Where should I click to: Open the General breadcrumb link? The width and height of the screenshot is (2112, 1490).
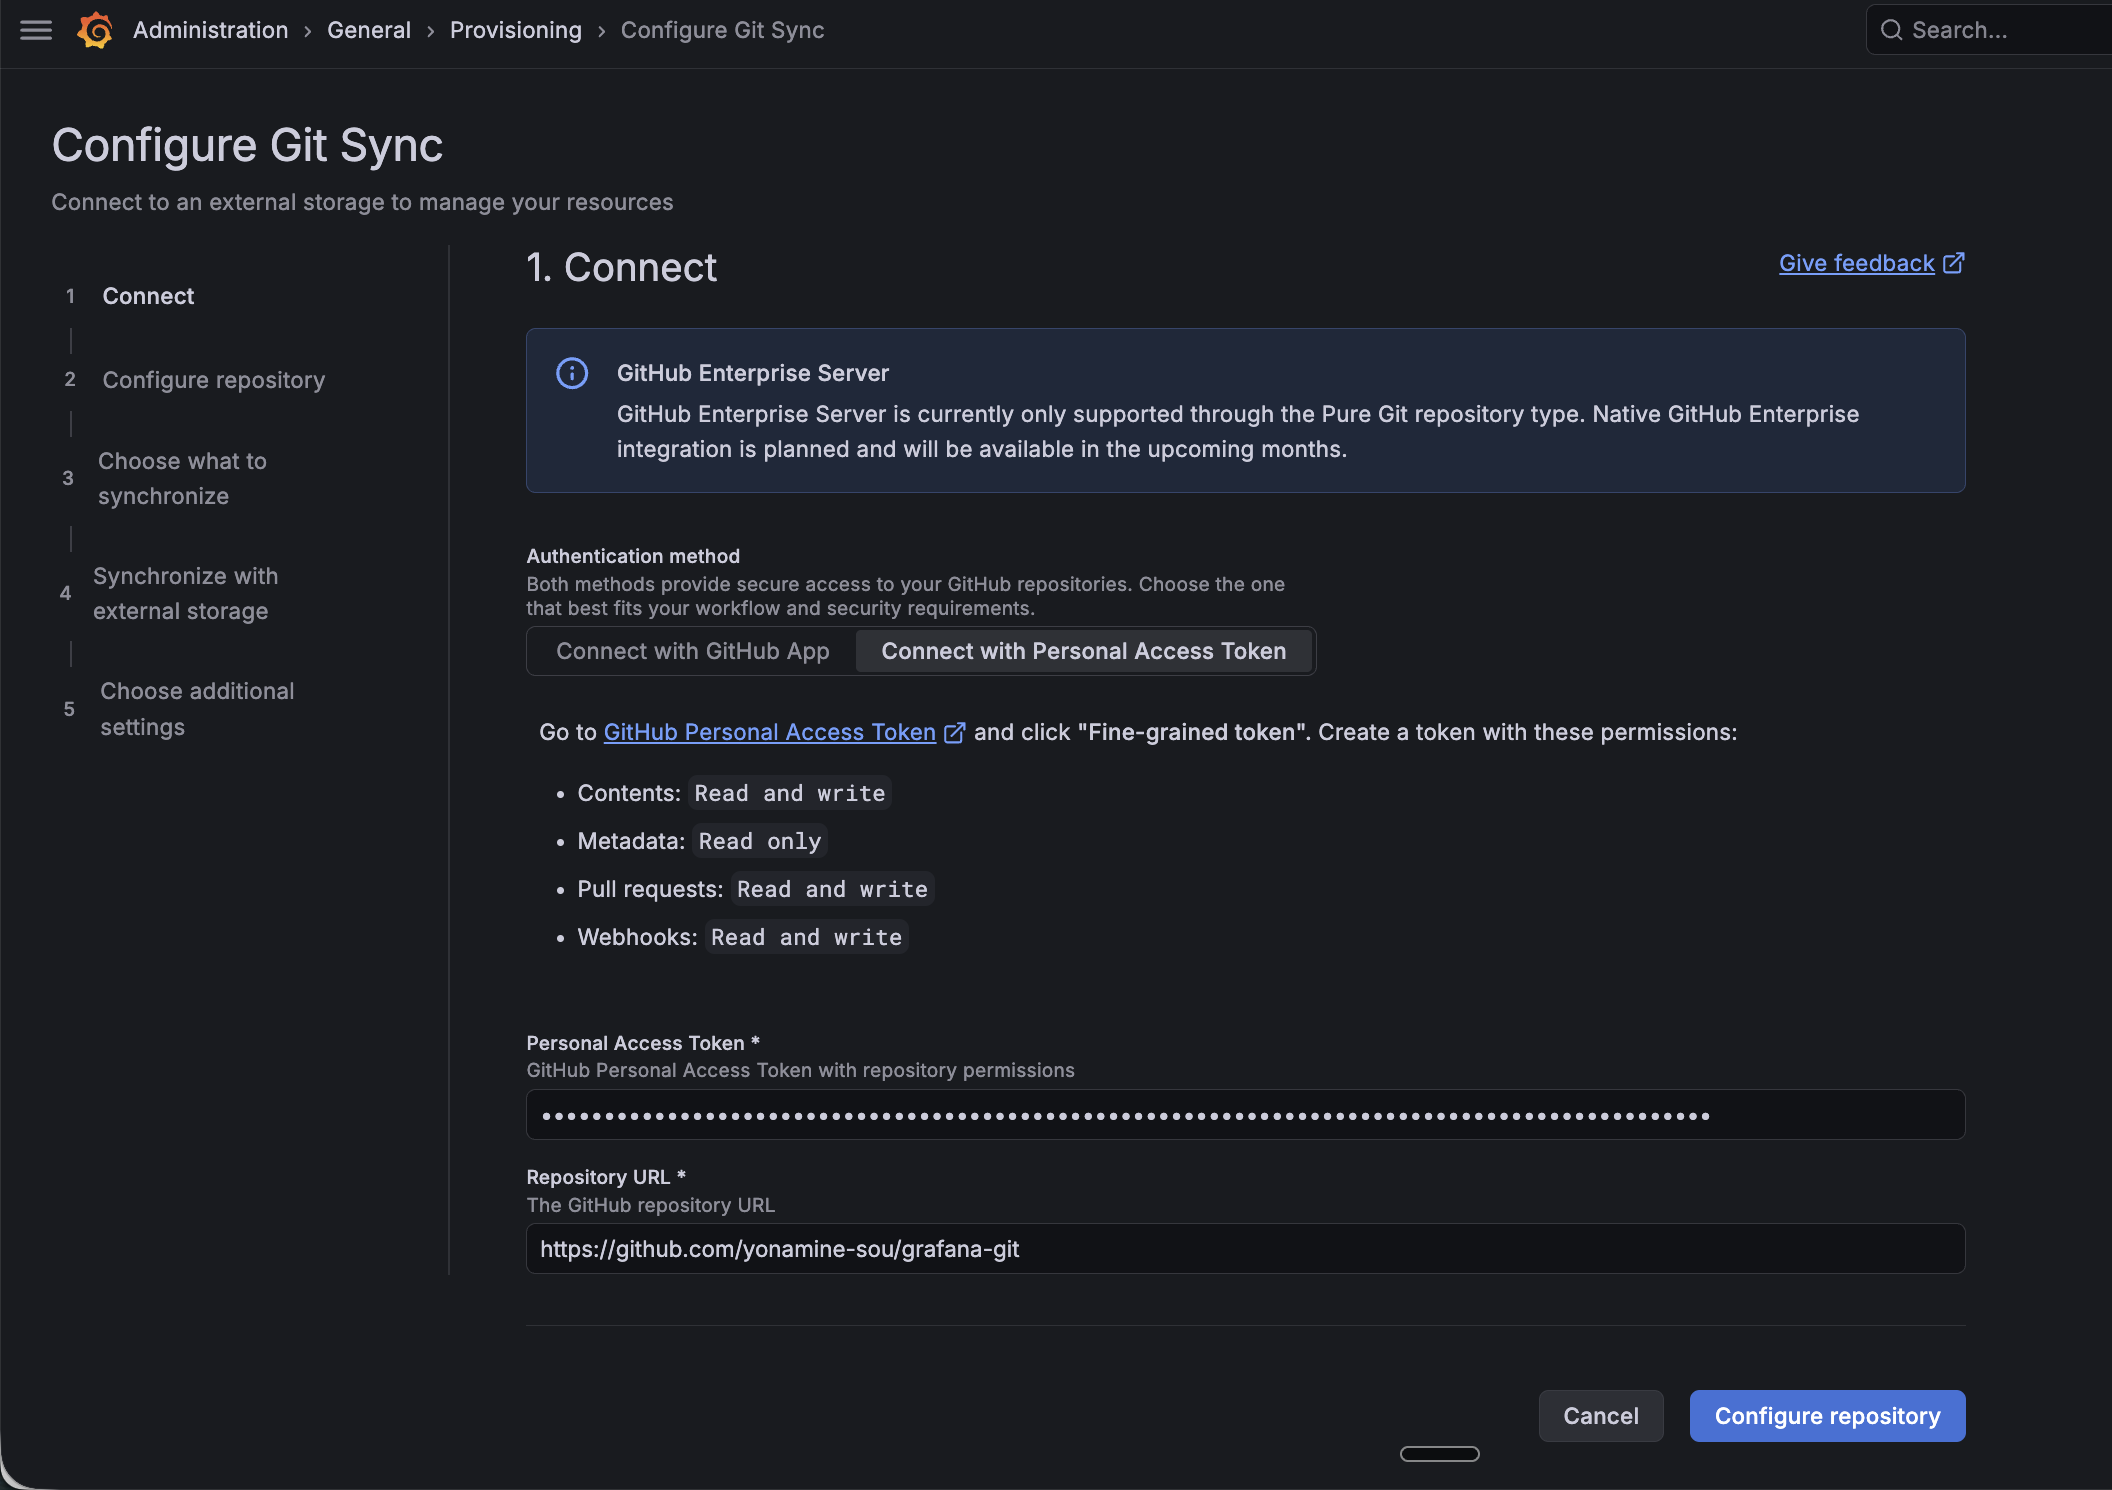point(368,30)
